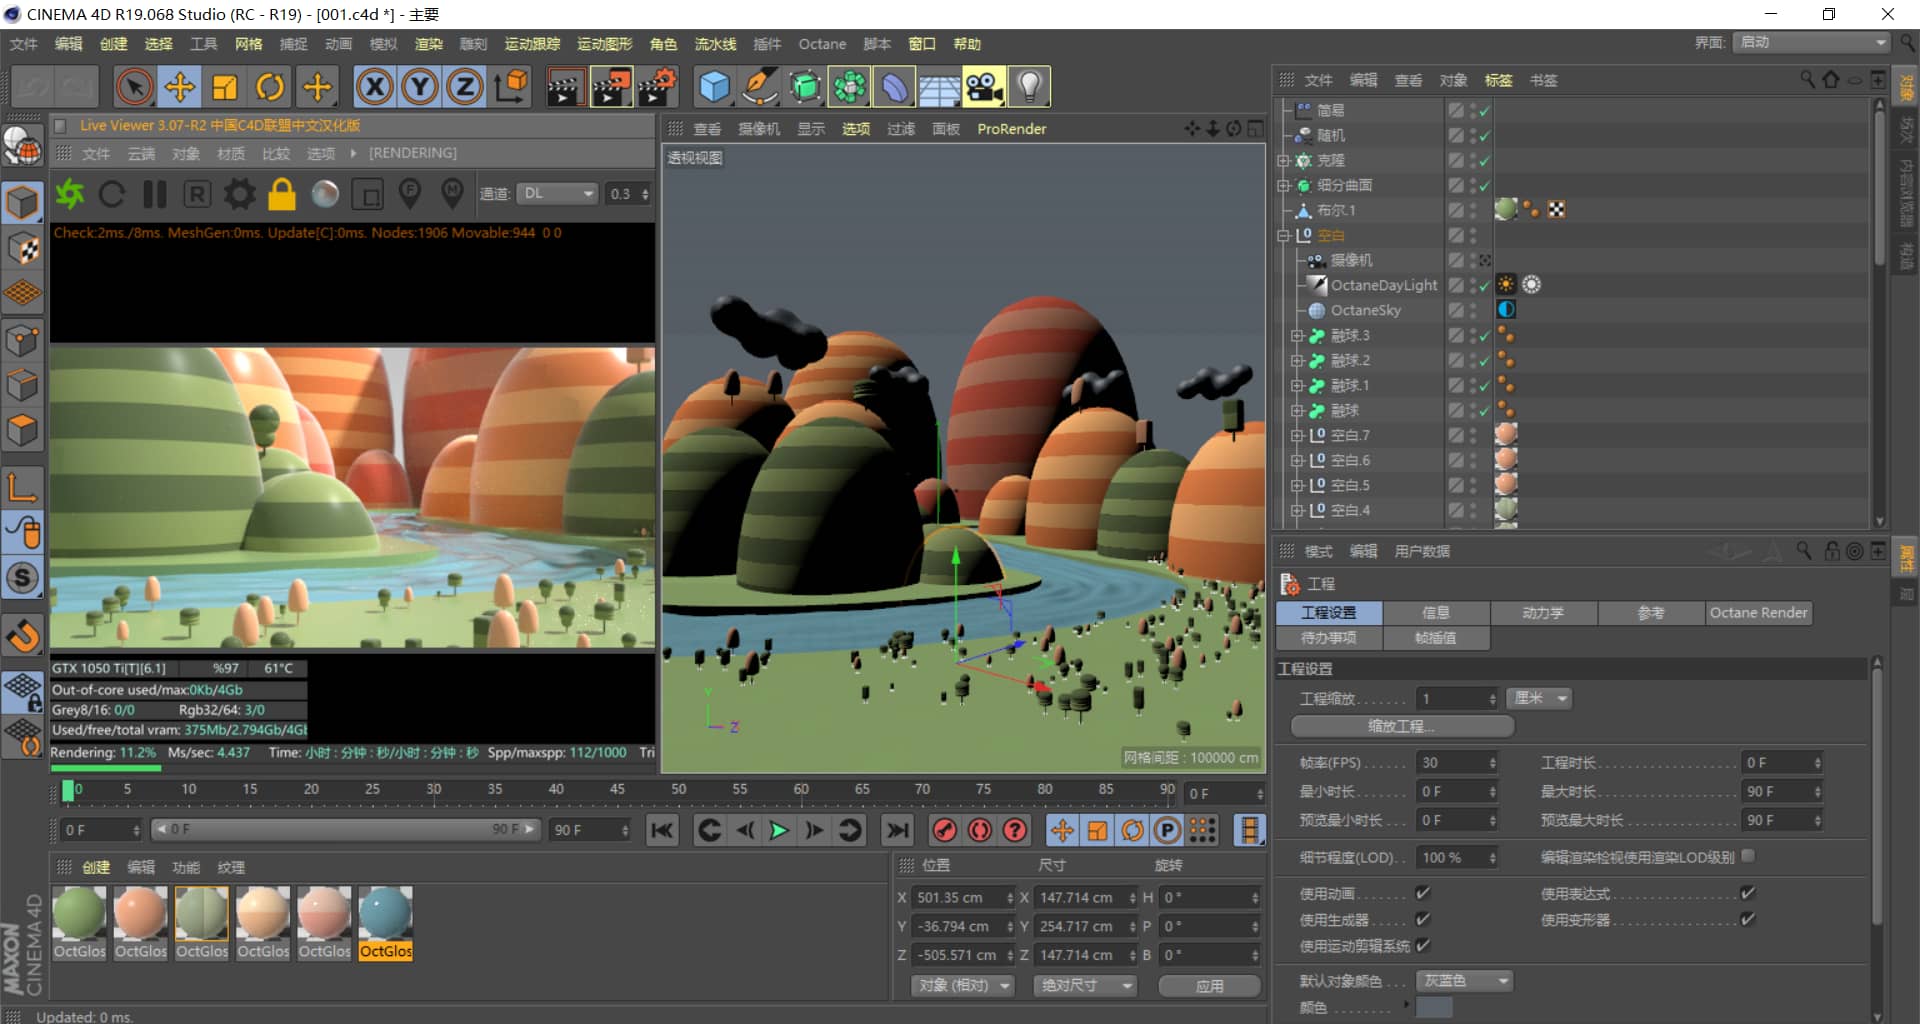Click the Make Editable icon in the left sidebar
1920x1024 pixels.
coord(22,146)
